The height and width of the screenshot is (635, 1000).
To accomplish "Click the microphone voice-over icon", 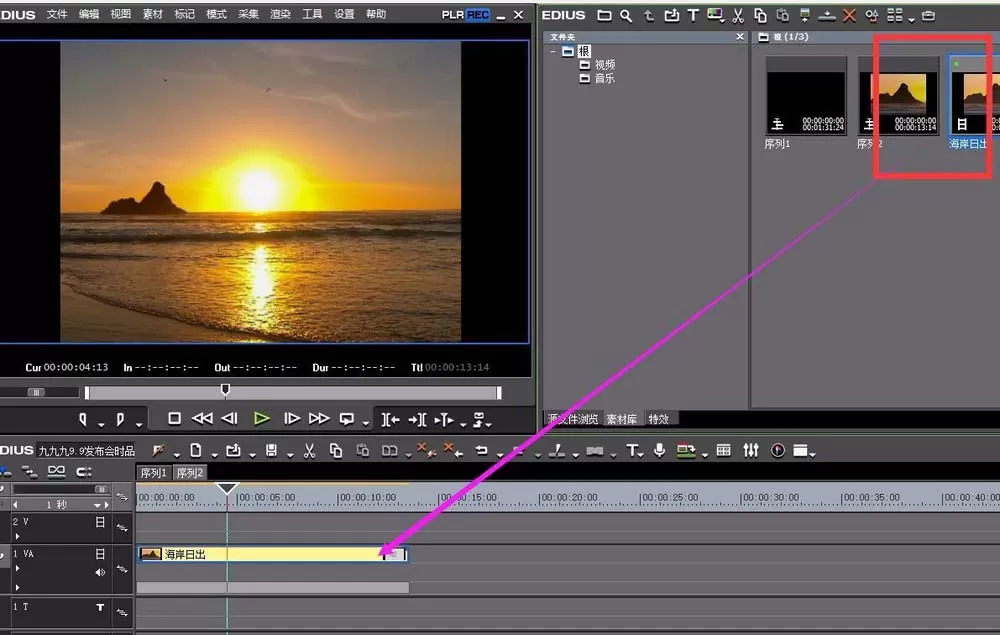I will point(659,450).
